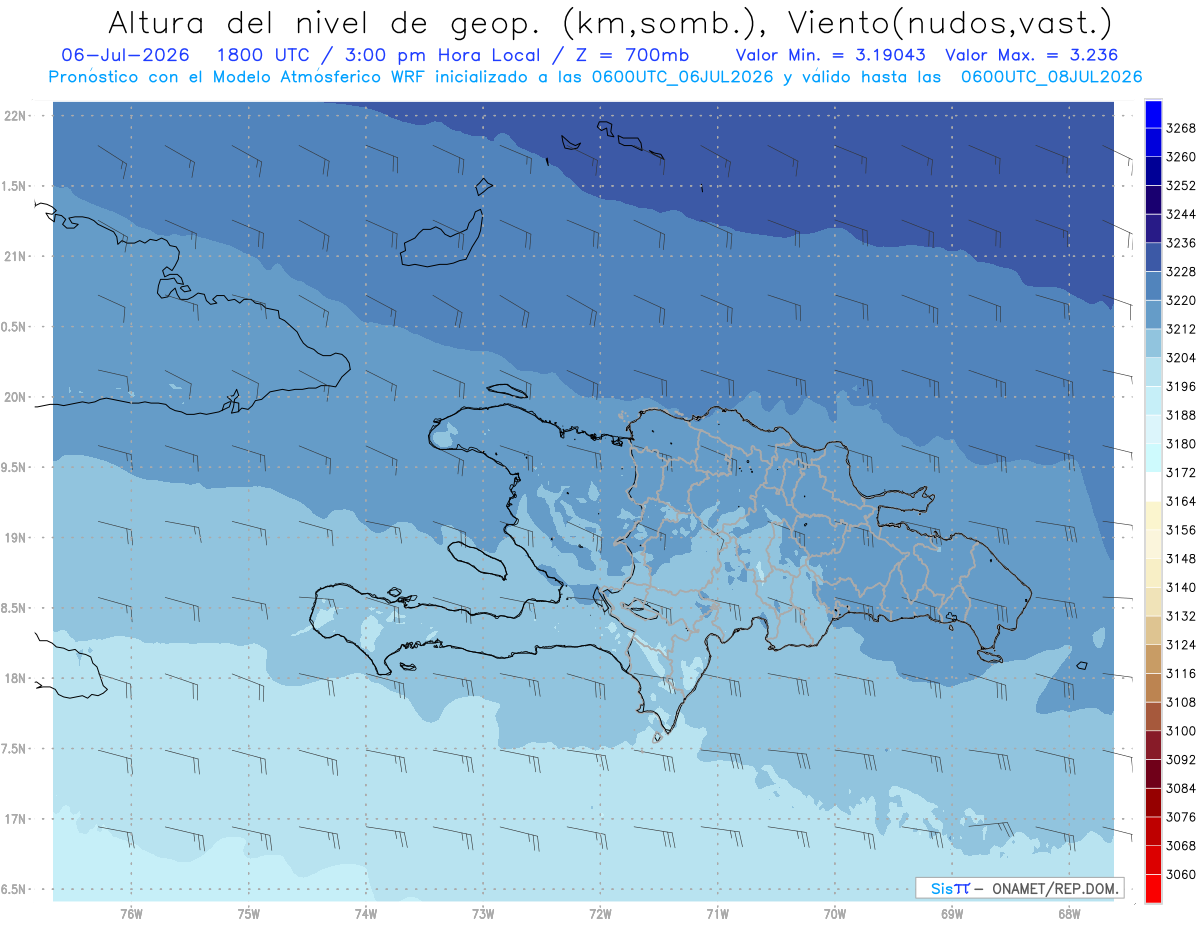The image size is (1200, 927).
Task: Click the "73W" longitude axis label
Action: [x=483, y=914]
